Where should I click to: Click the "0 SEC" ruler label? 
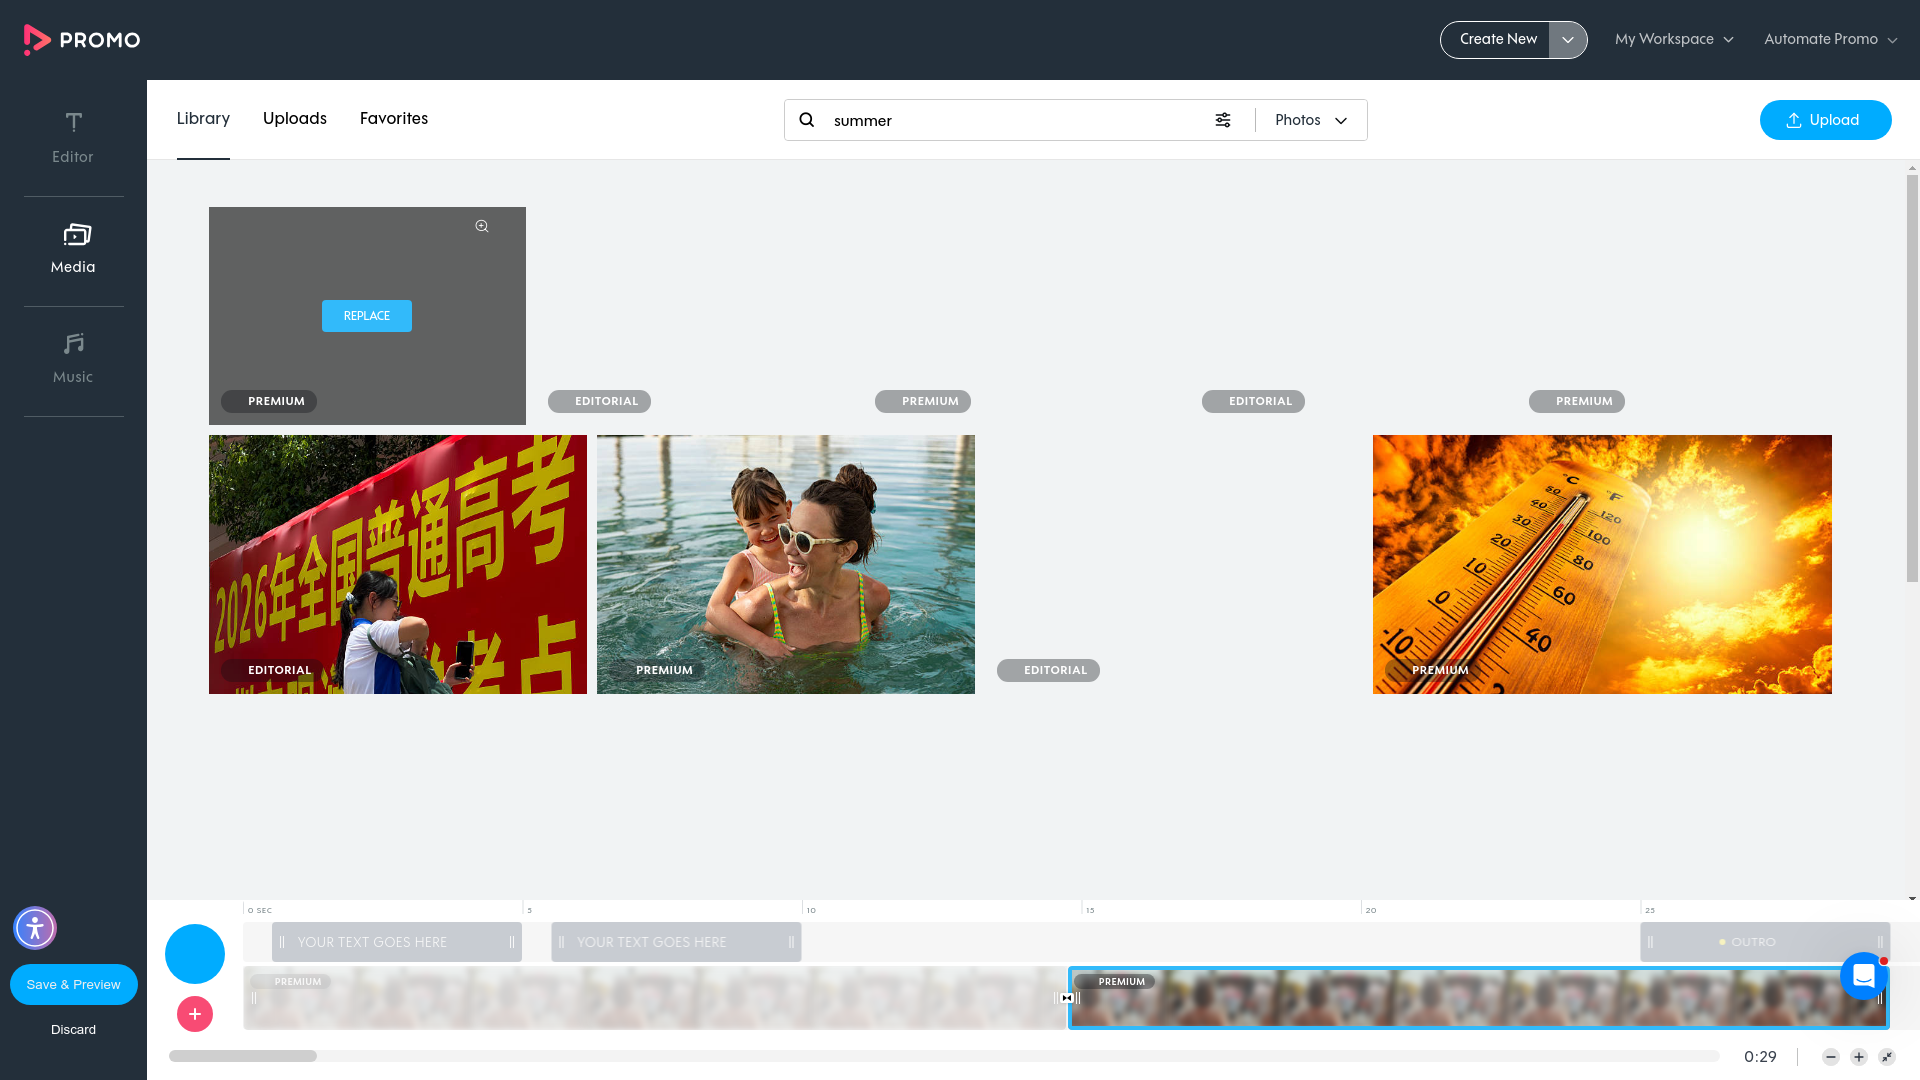[x=260, y=911]
